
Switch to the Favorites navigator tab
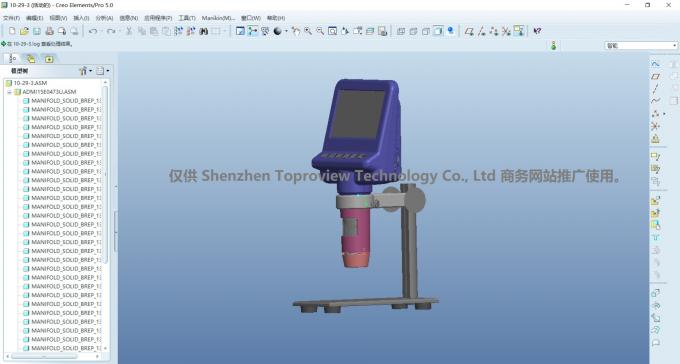click(49, 59)
